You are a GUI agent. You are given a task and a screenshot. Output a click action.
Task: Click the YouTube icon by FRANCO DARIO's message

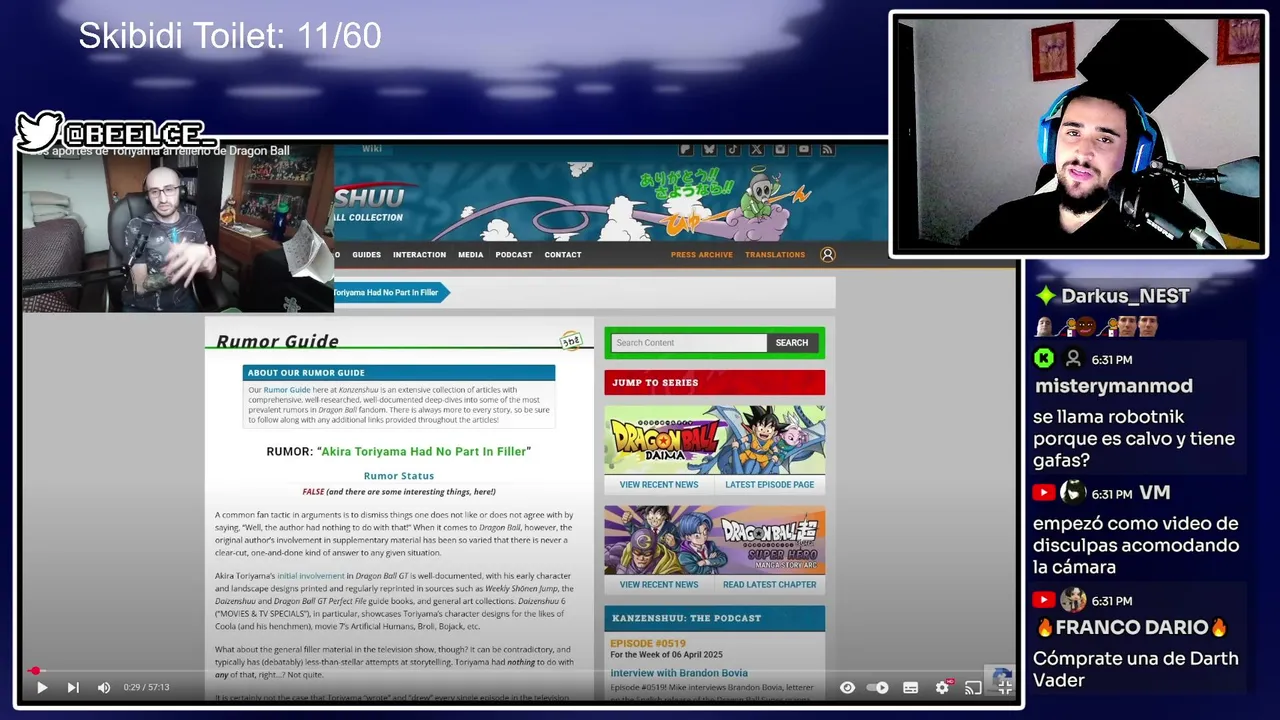[1044, 600]
